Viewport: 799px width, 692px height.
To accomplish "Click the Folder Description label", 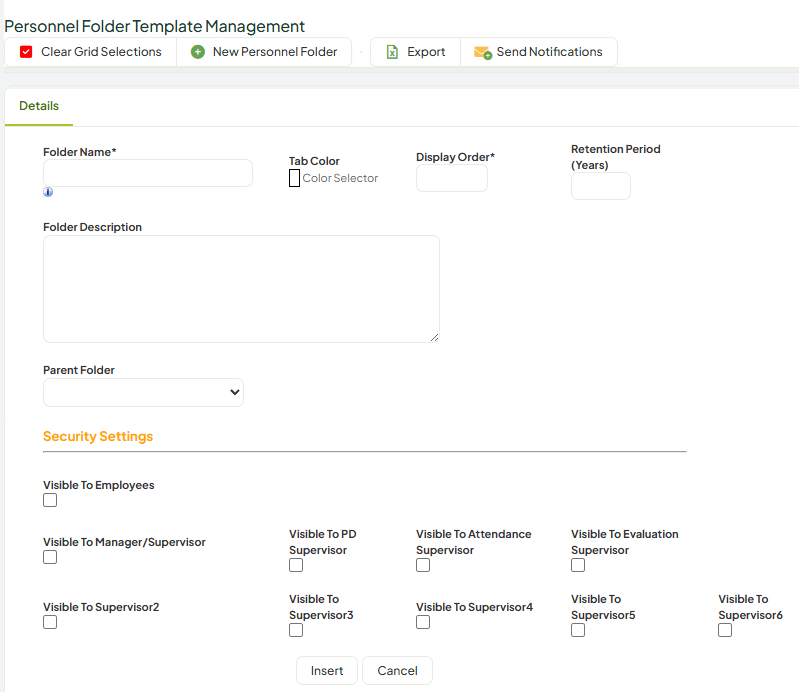I will click(92, 227).
